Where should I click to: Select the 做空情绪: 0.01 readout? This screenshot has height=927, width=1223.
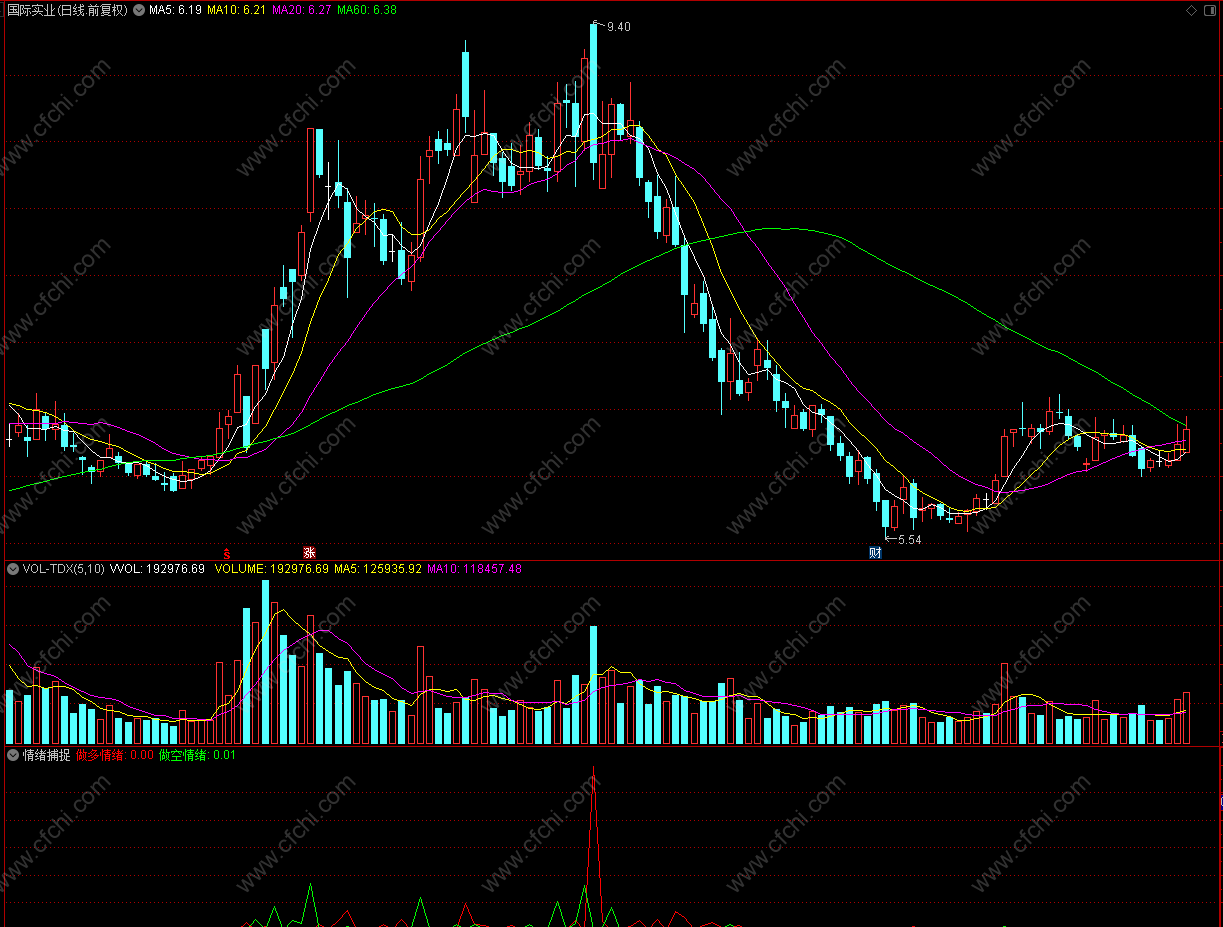coord(197,755)
